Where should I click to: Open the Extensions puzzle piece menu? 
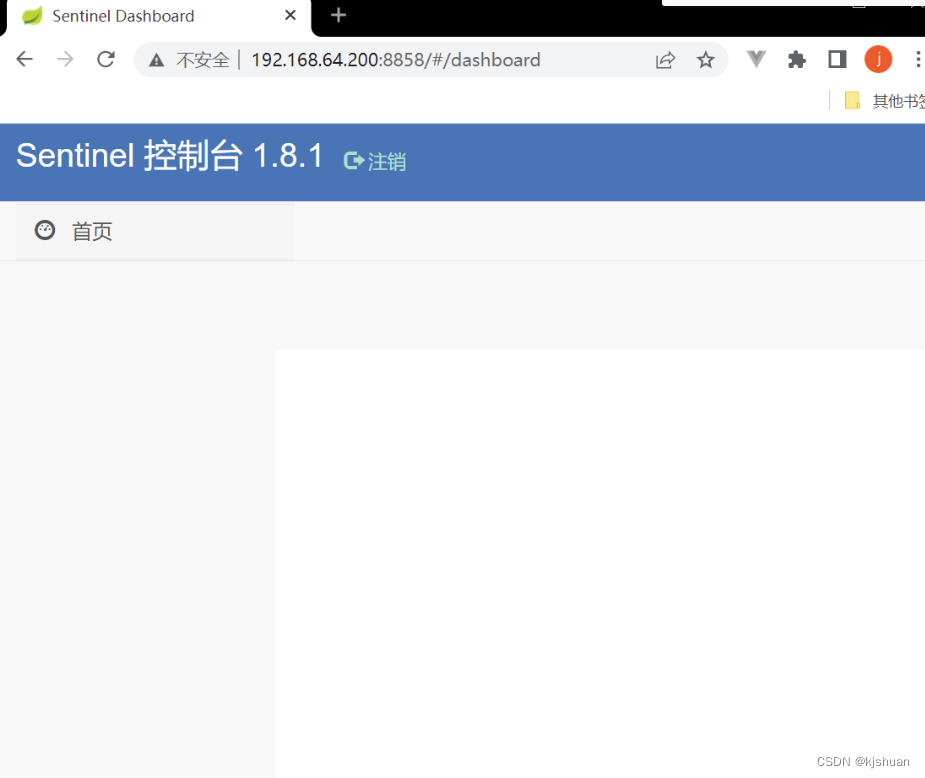797,59
